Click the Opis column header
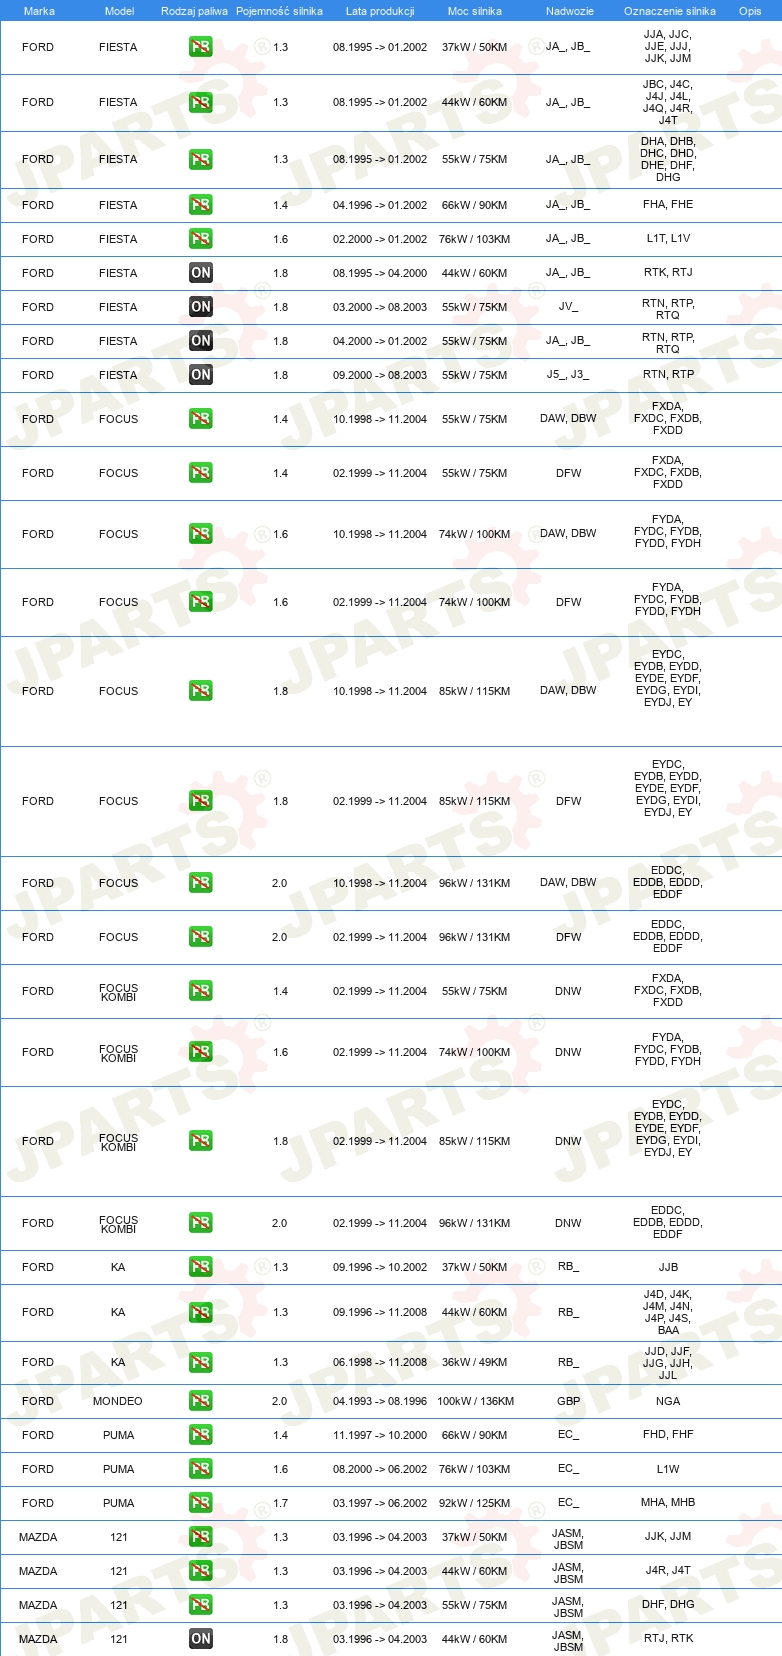The width and height of the screenshot is (782, 1656). (750, 11)
